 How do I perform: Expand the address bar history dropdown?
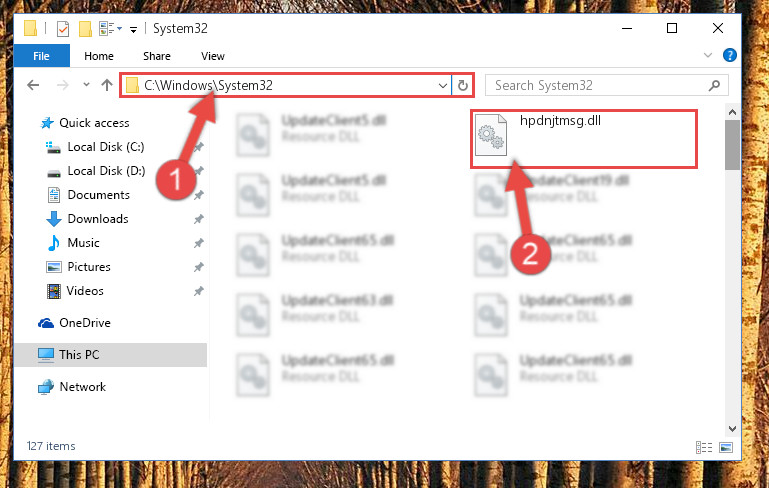[x=442, y=86]
